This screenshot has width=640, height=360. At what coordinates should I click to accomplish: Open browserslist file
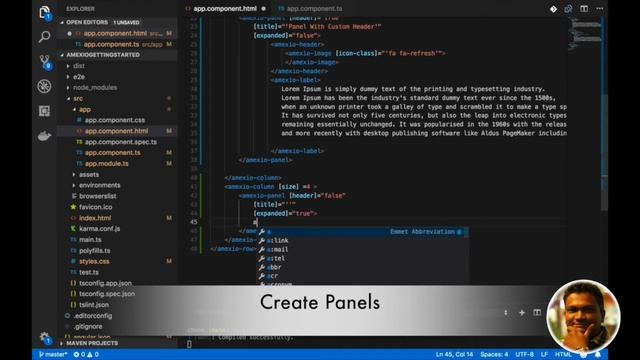click(98, 196)
